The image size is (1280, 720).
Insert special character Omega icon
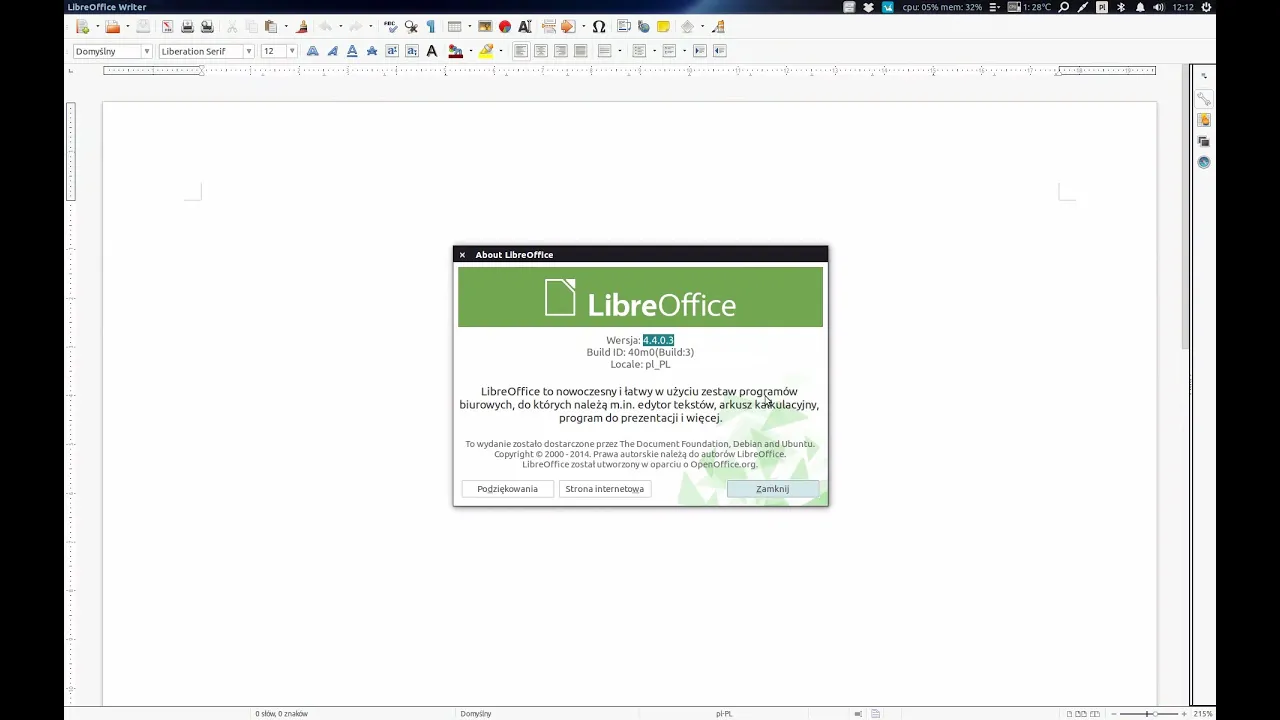click(x=599, y=27)
